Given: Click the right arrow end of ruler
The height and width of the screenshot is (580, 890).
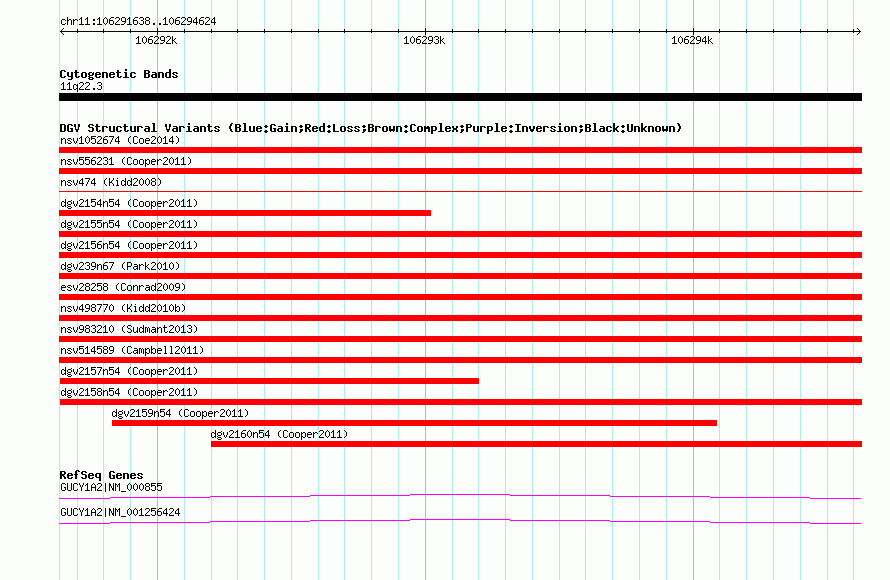Looking at the screenshot, I should click(x=858, y=31).
